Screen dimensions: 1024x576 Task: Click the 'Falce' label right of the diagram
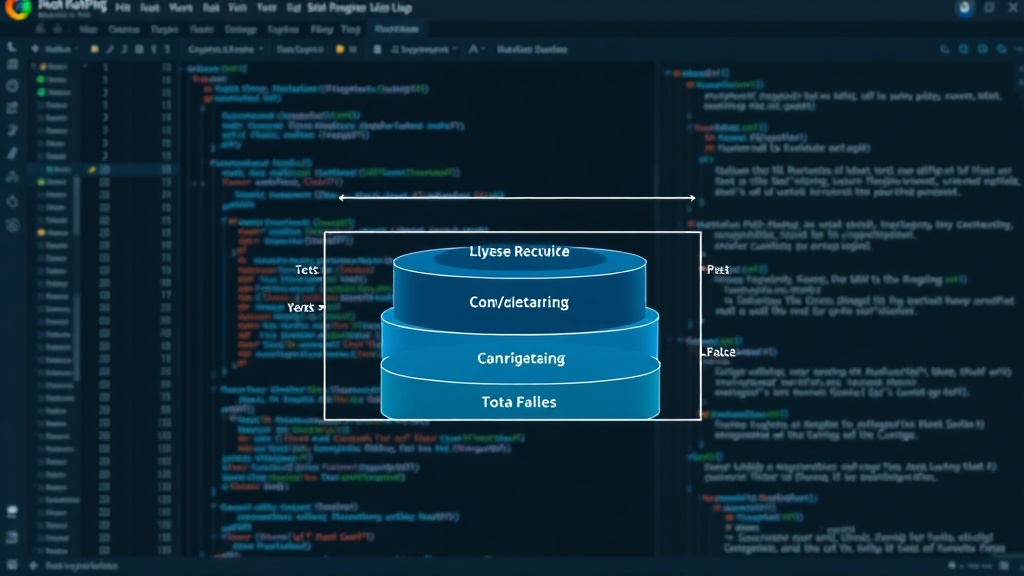click(x=721, y=352)
